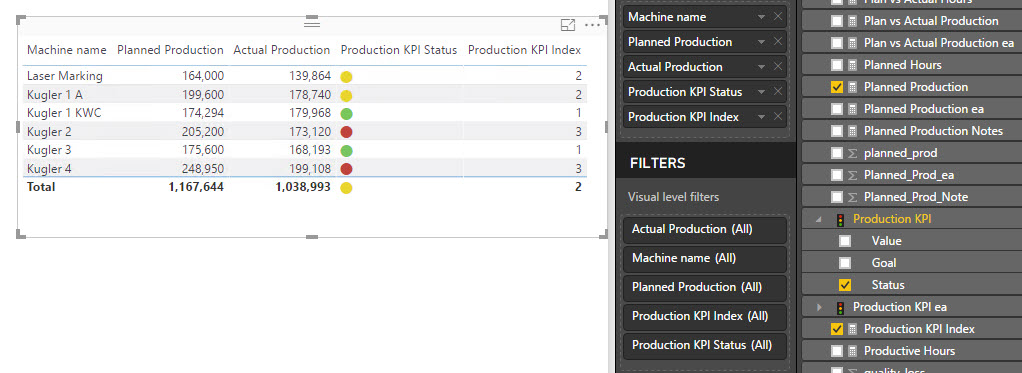Click green KPI status dot for Kugler 3
Image resolution: width=1022 pixels, height=373 pixels.
pos(346,151)
